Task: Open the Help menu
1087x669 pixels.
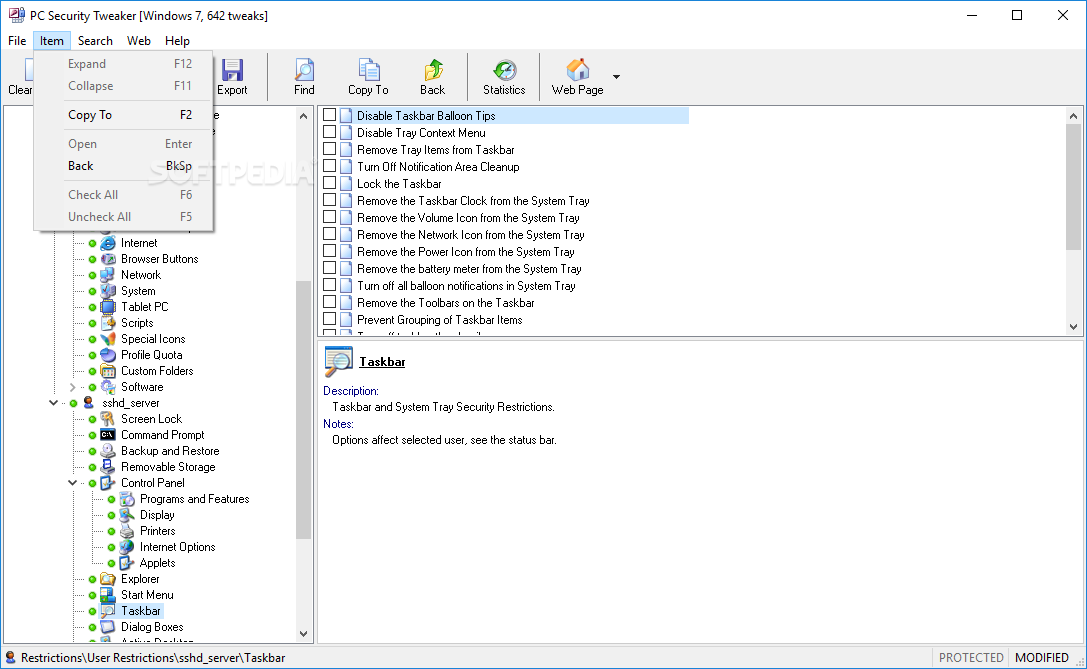Action: tap(177, 41)
